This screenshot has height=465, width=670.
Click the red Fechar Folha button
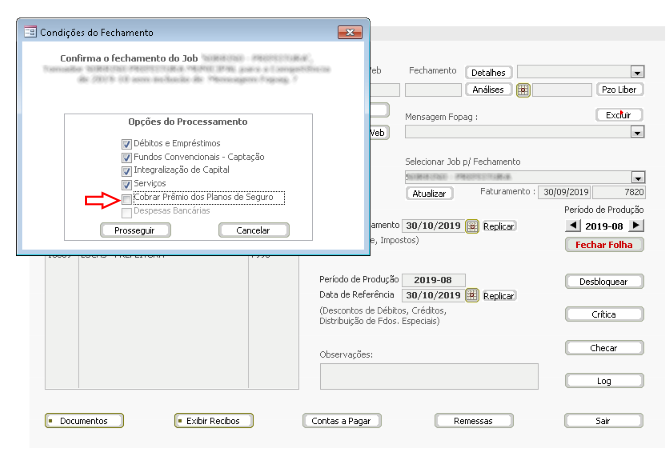(603, 245)
